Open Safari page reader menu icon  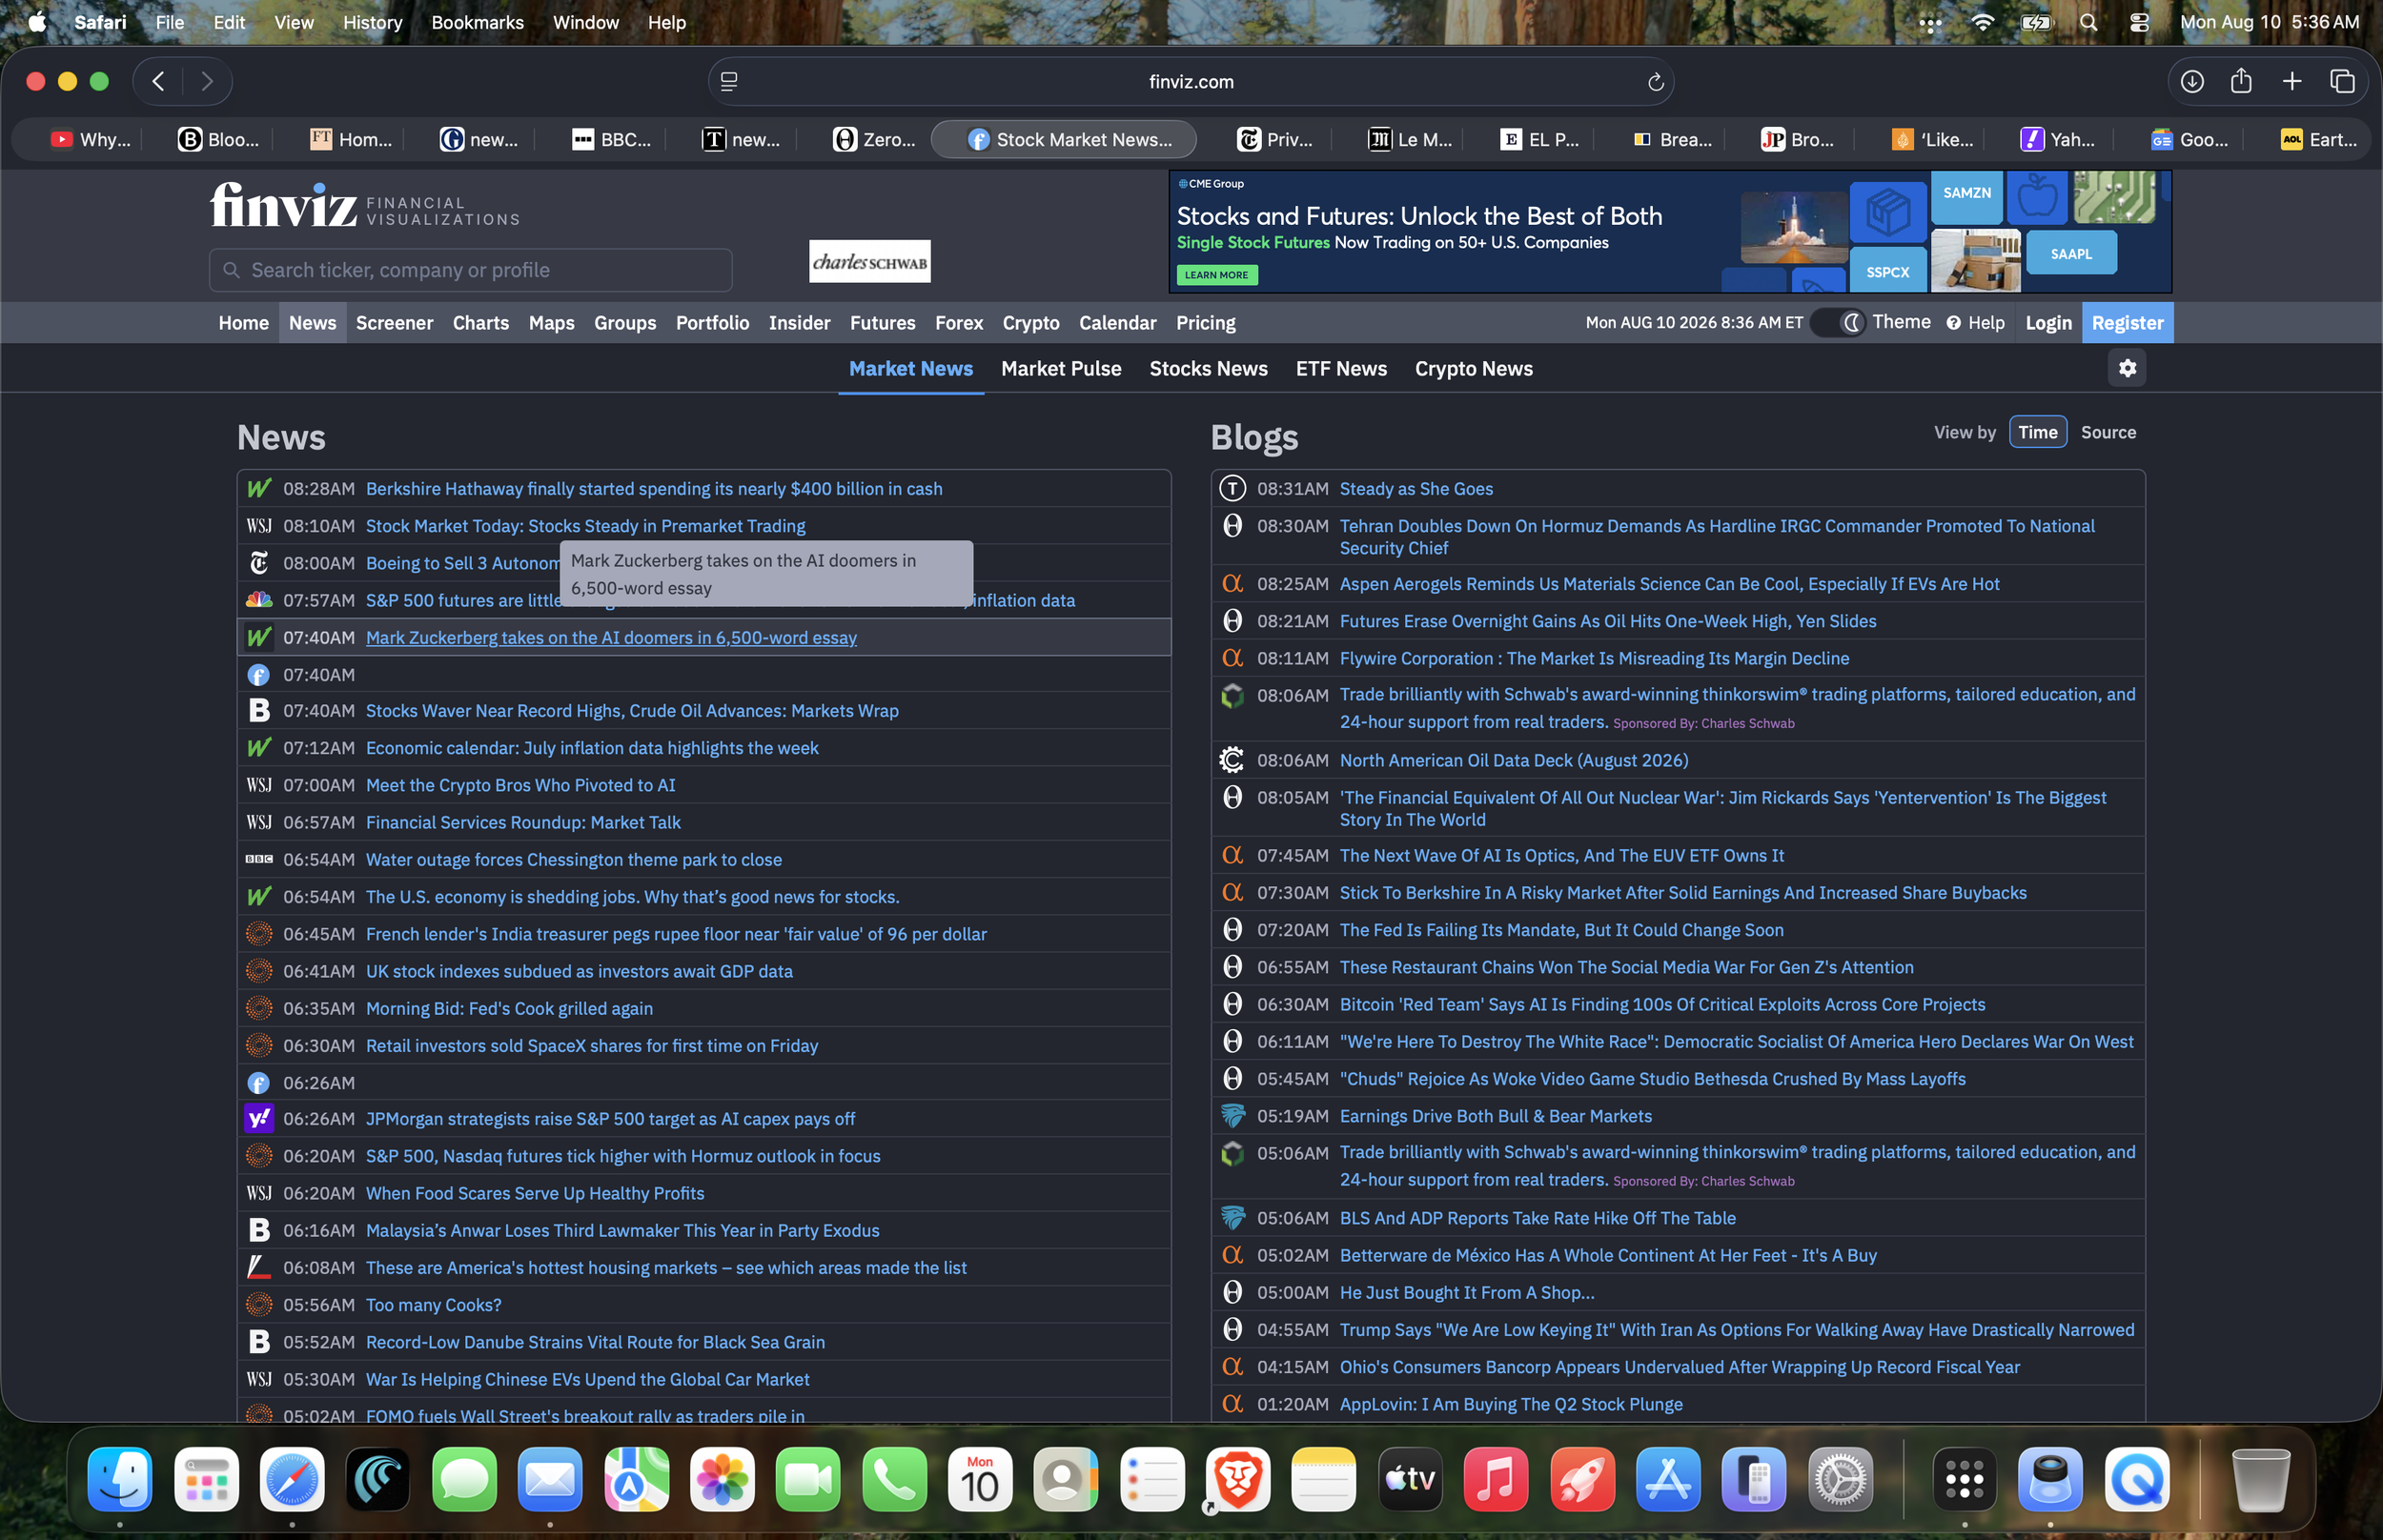tap(729, 82)
